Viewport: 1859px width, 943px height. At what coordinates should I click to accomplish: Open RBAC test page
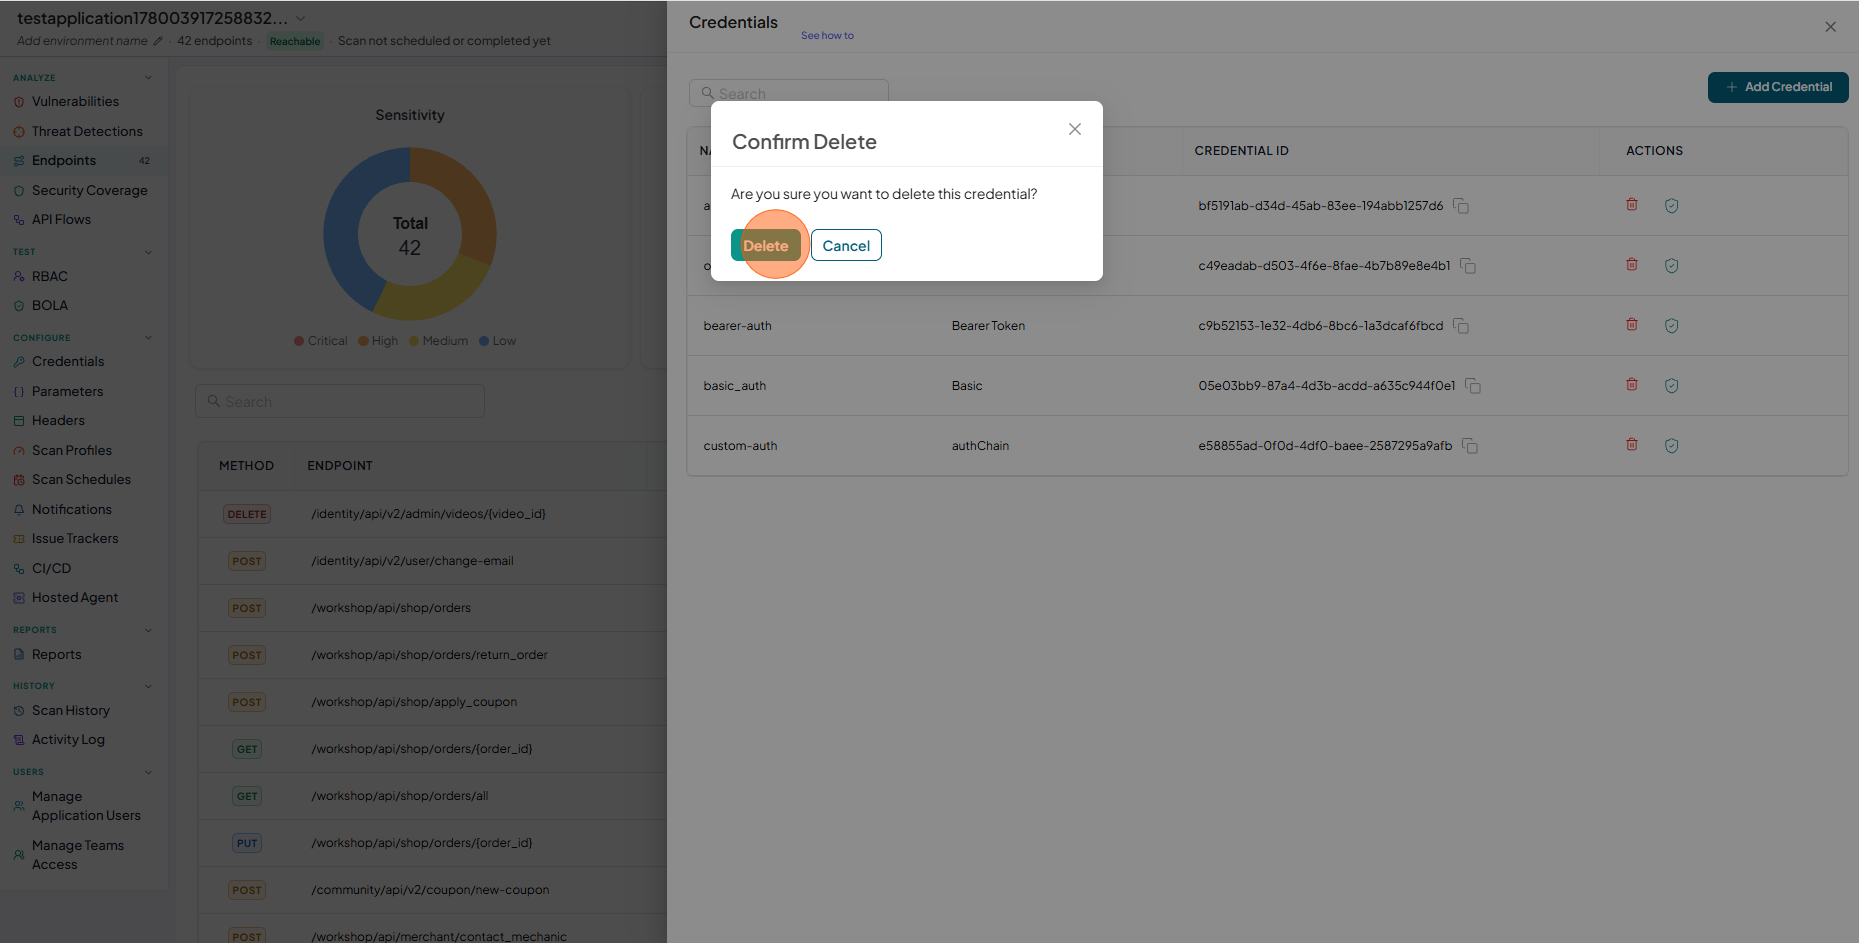[50, 276]
